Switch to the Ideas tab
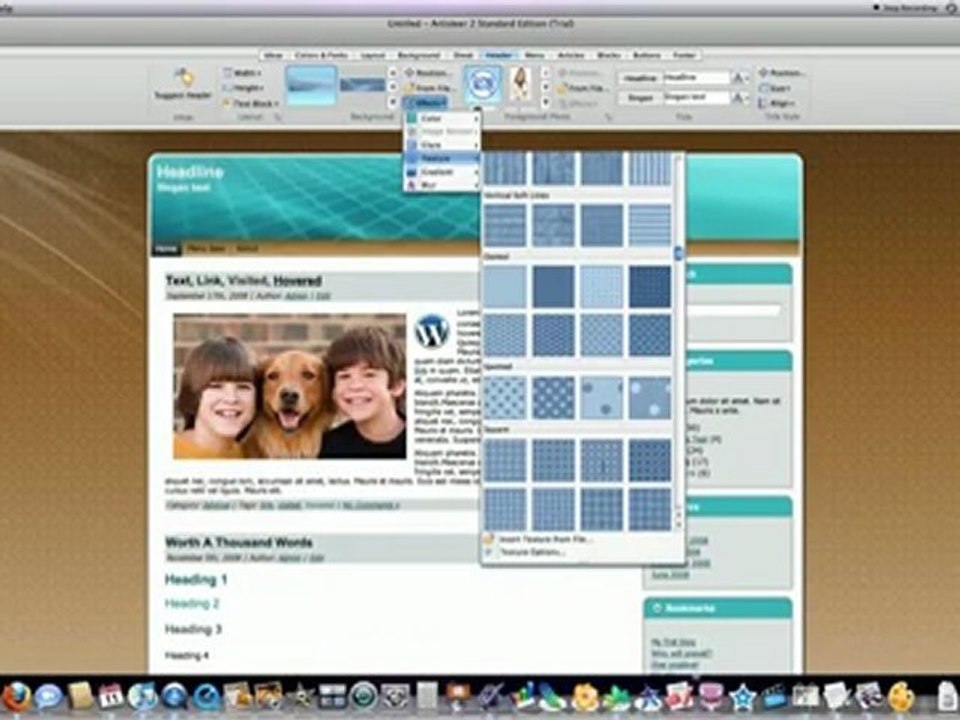This screenshot has height=720, width=960. (273, 55)
